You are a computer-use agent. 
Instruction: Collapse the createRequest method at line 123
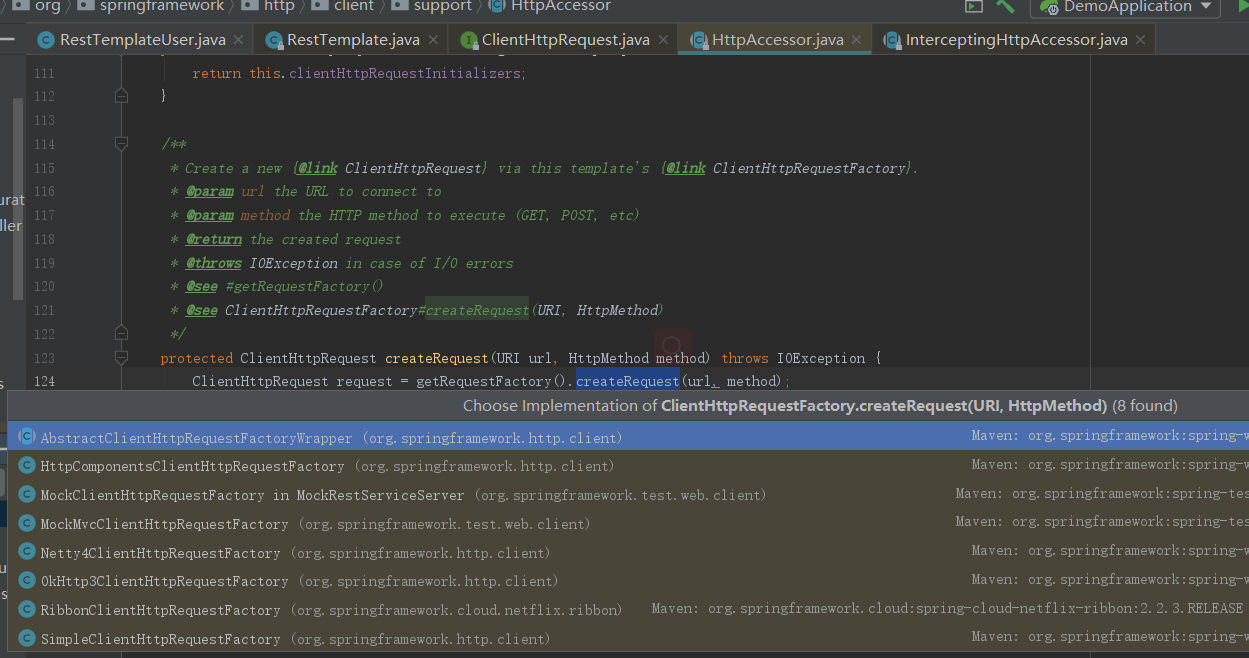[x=121, y=357]
